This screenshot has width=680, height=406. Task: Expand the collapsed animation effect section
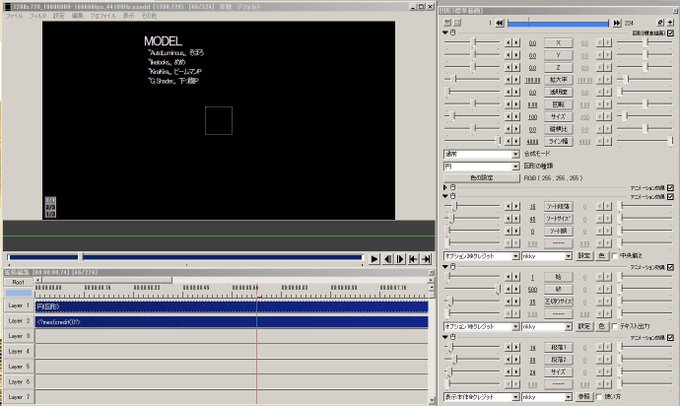point(445,187)
